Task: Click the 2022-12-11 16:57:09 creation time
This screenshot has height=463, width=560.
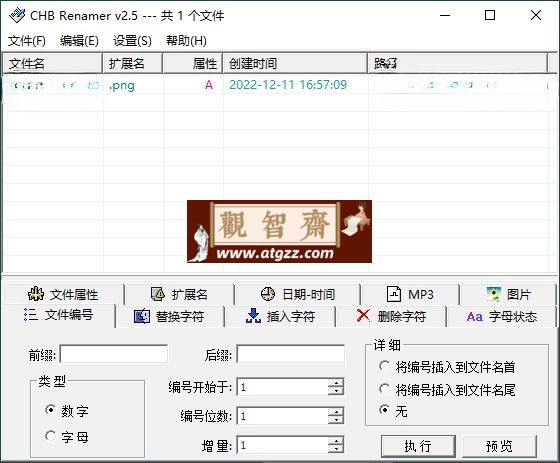Action: tap(288, 85)
